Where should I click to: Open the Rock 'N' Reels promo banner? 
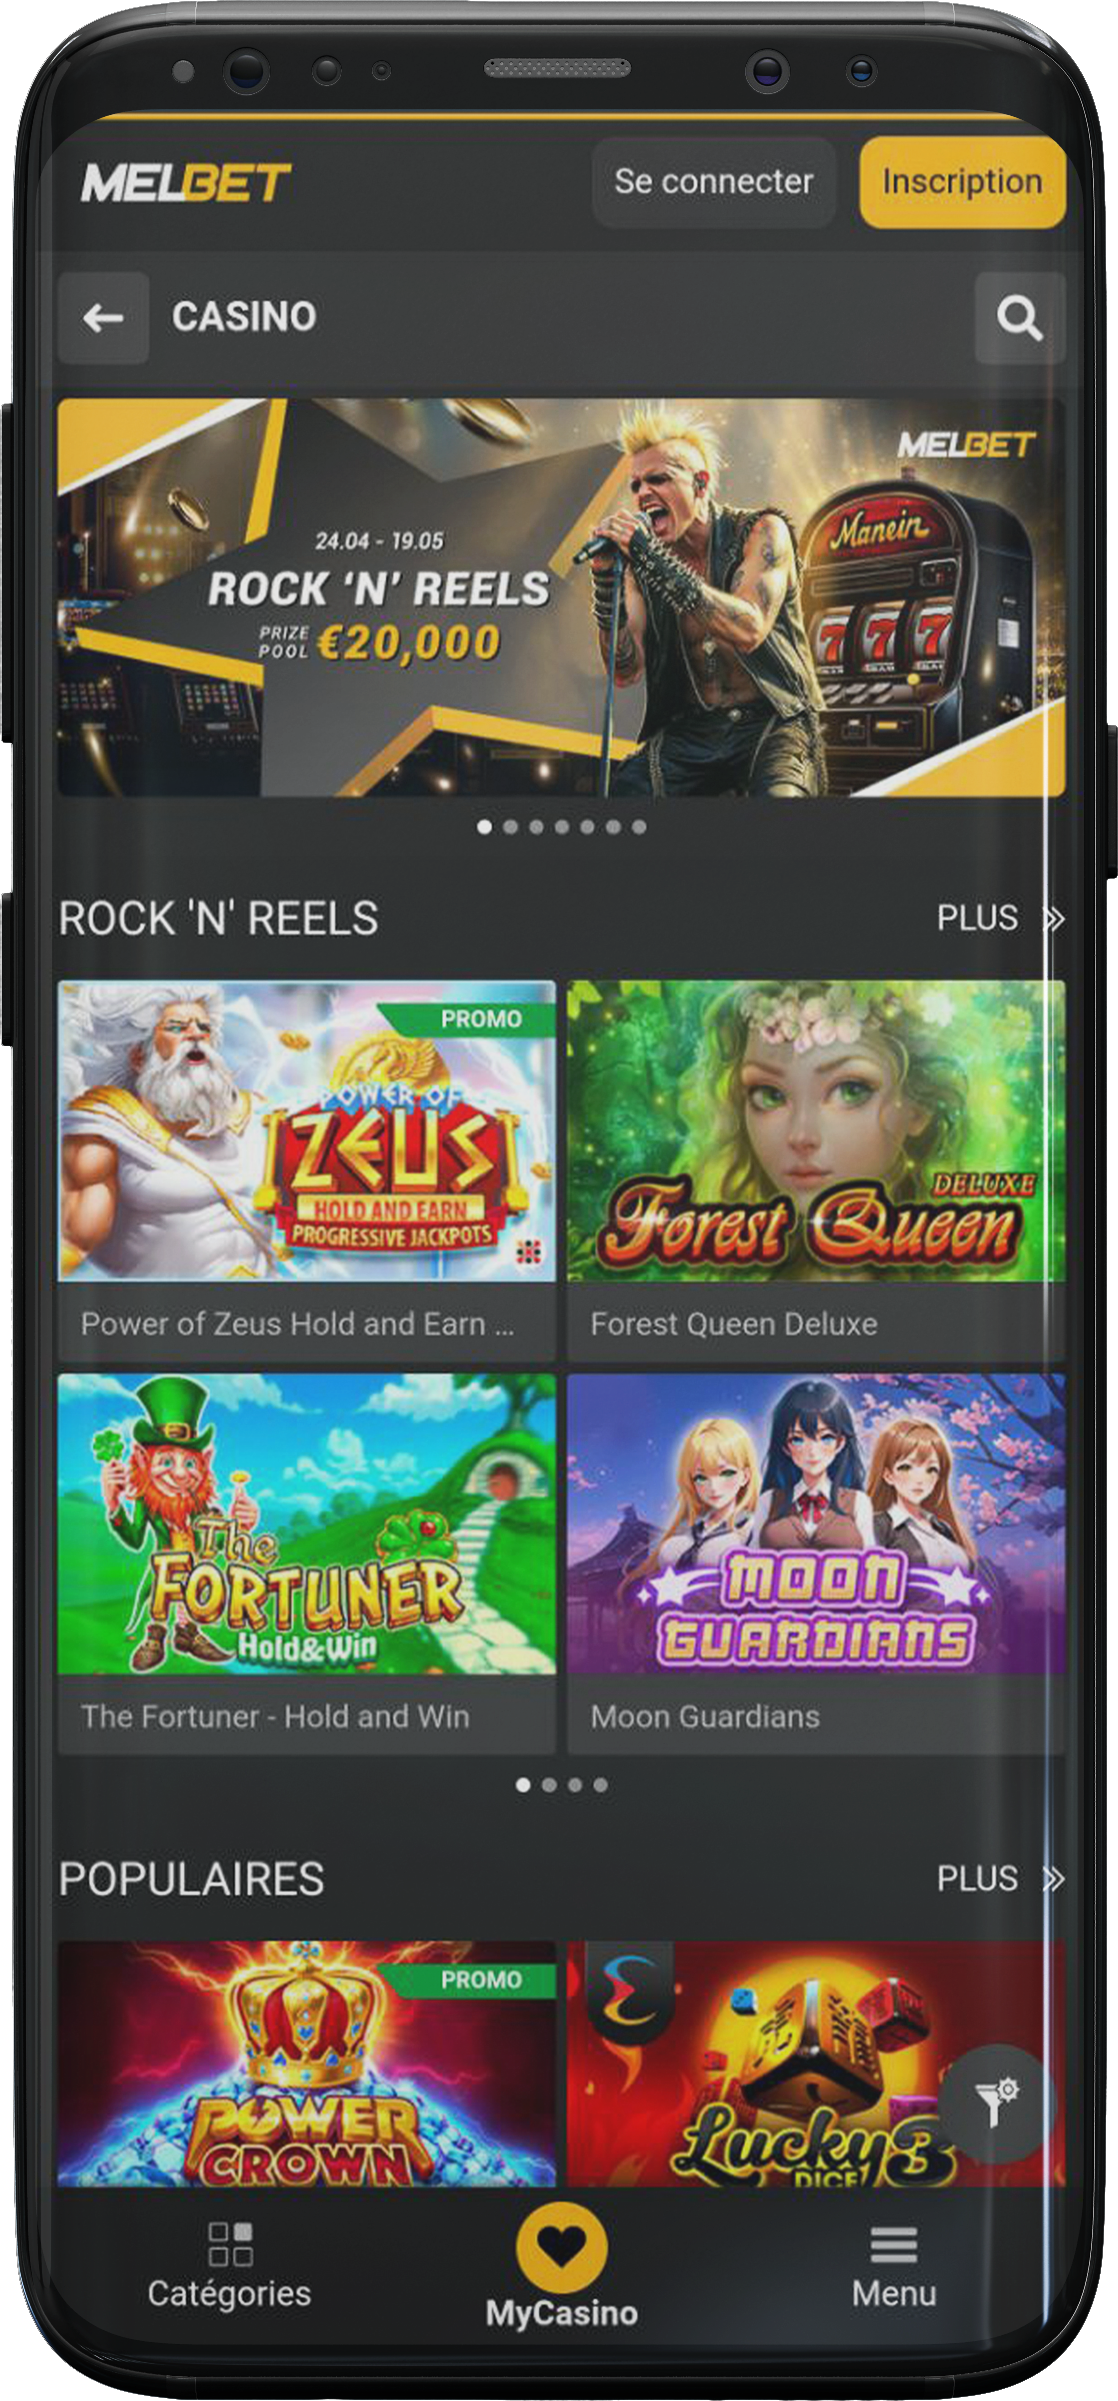(x=561, y=598)
